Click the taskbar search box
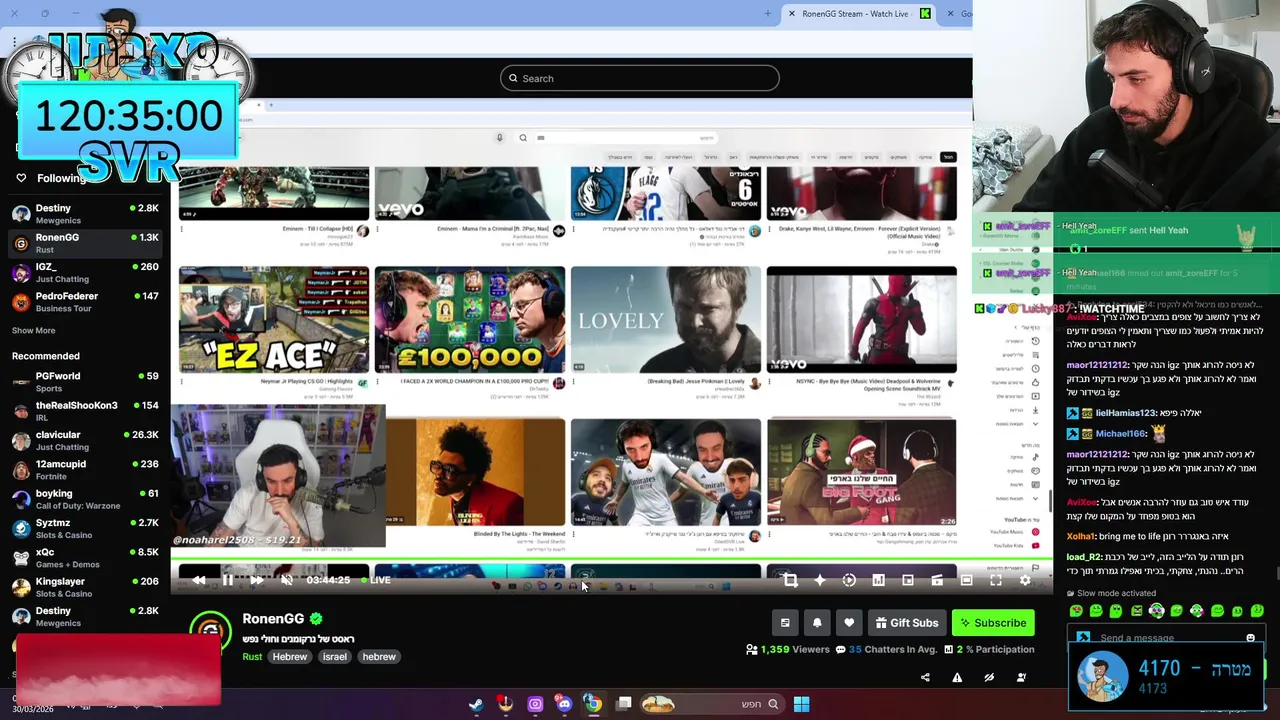Viewport: 1280px width, 720px height. (712, 704)
